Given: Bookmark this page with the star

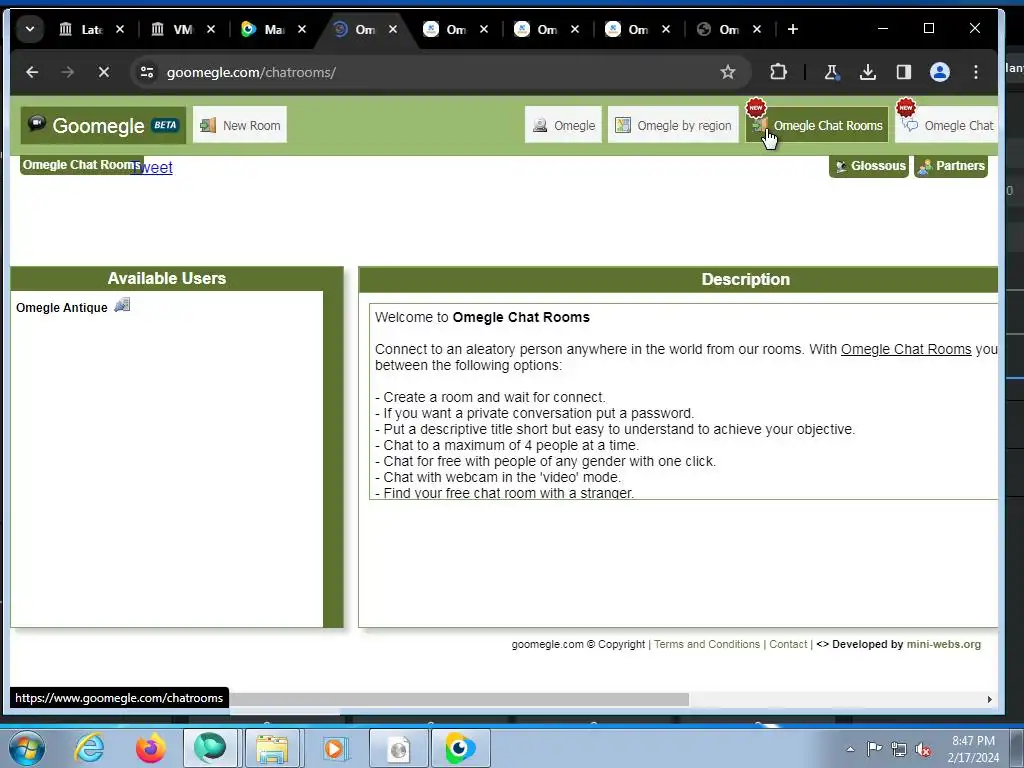Looking at the screenshot, I should [x=728, y=72].
